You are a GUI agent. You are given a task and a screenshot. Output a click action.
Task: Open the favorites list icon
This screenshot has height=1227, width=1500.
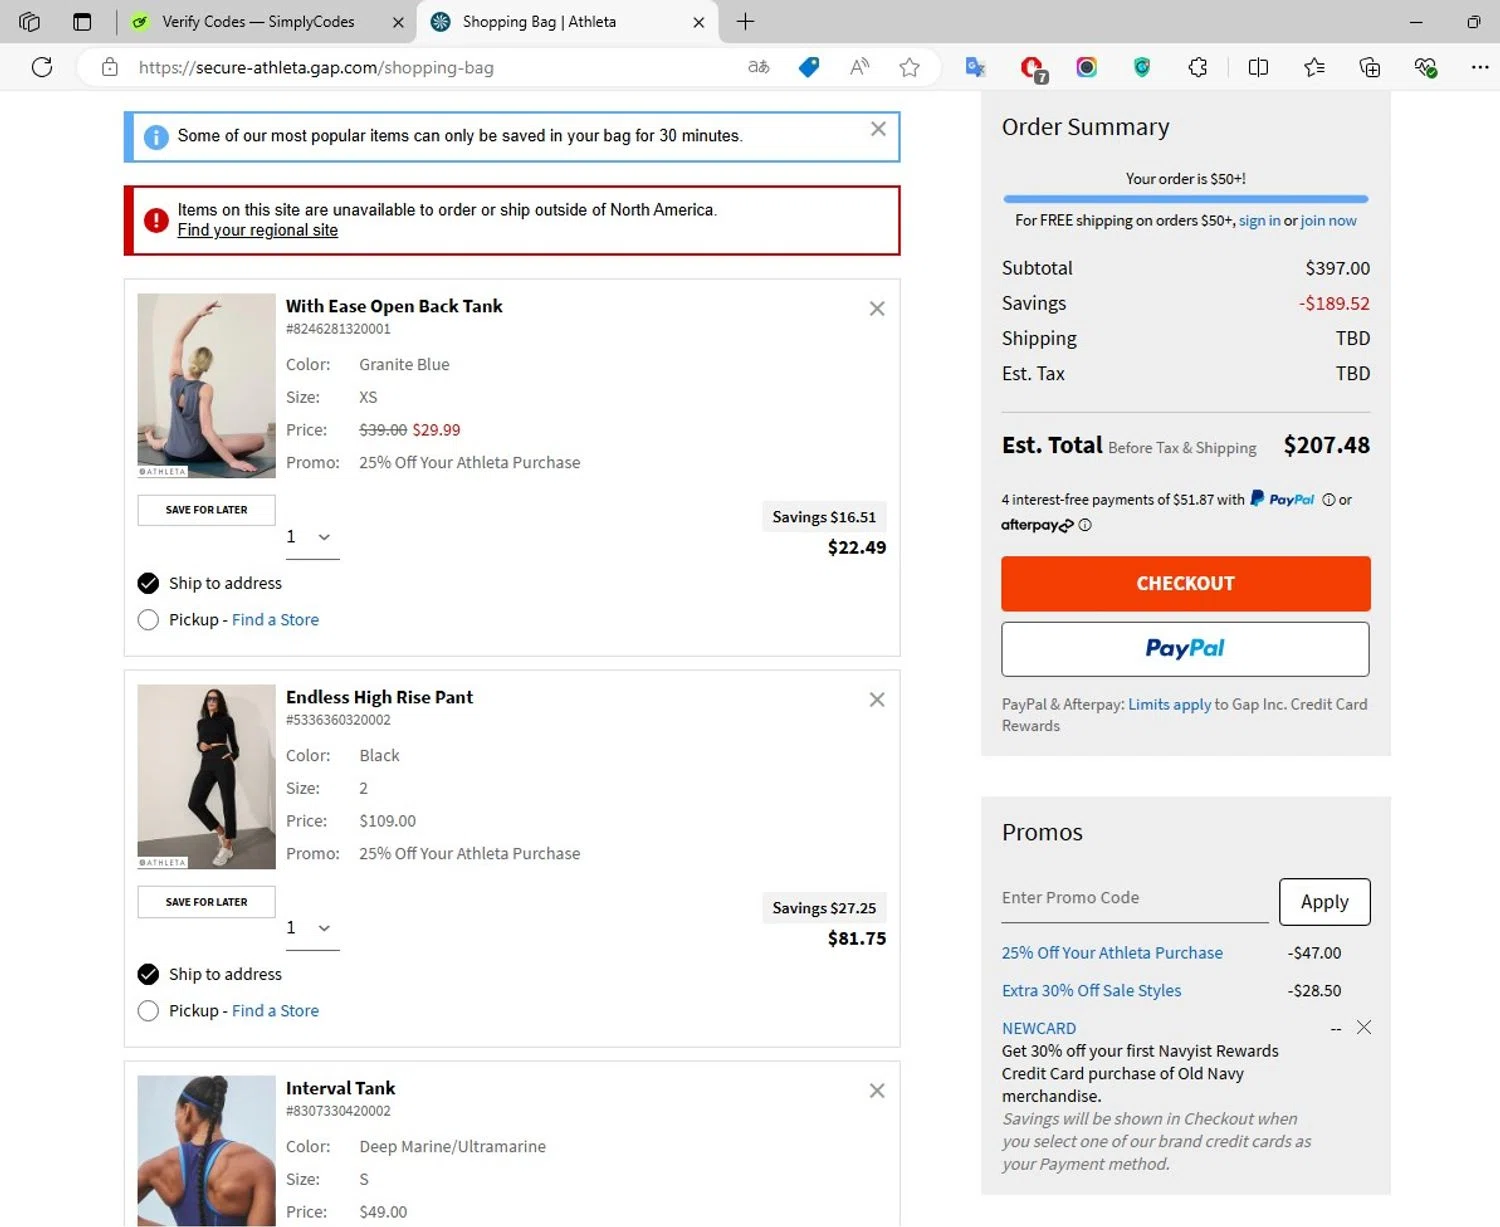click(1314, 67)
